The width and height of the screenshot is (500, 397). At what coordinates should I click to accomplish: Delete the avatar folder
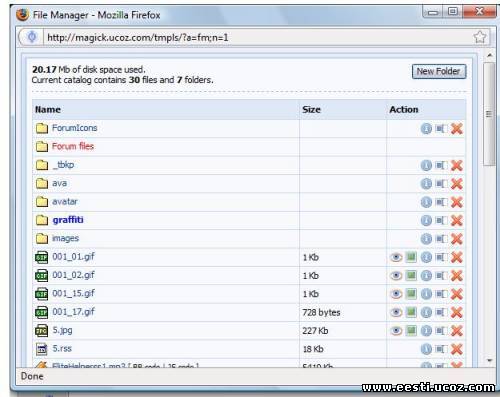pos(457,202)
